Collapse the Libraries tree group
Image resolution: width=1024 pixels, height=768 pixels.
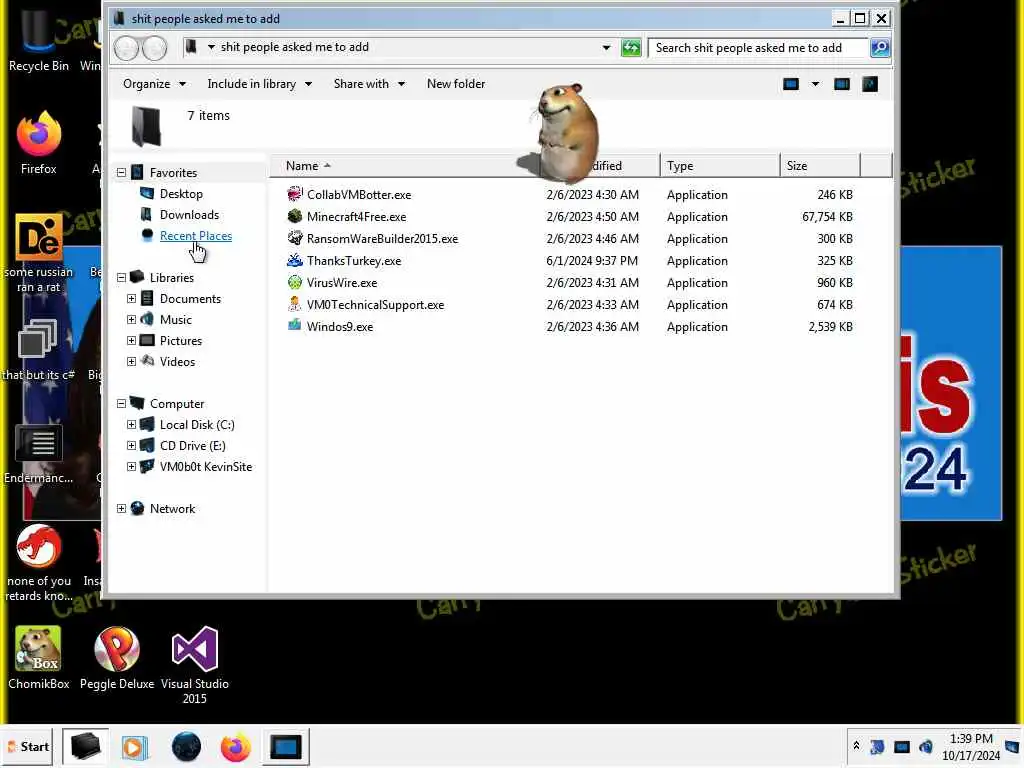tap(121, 278)
